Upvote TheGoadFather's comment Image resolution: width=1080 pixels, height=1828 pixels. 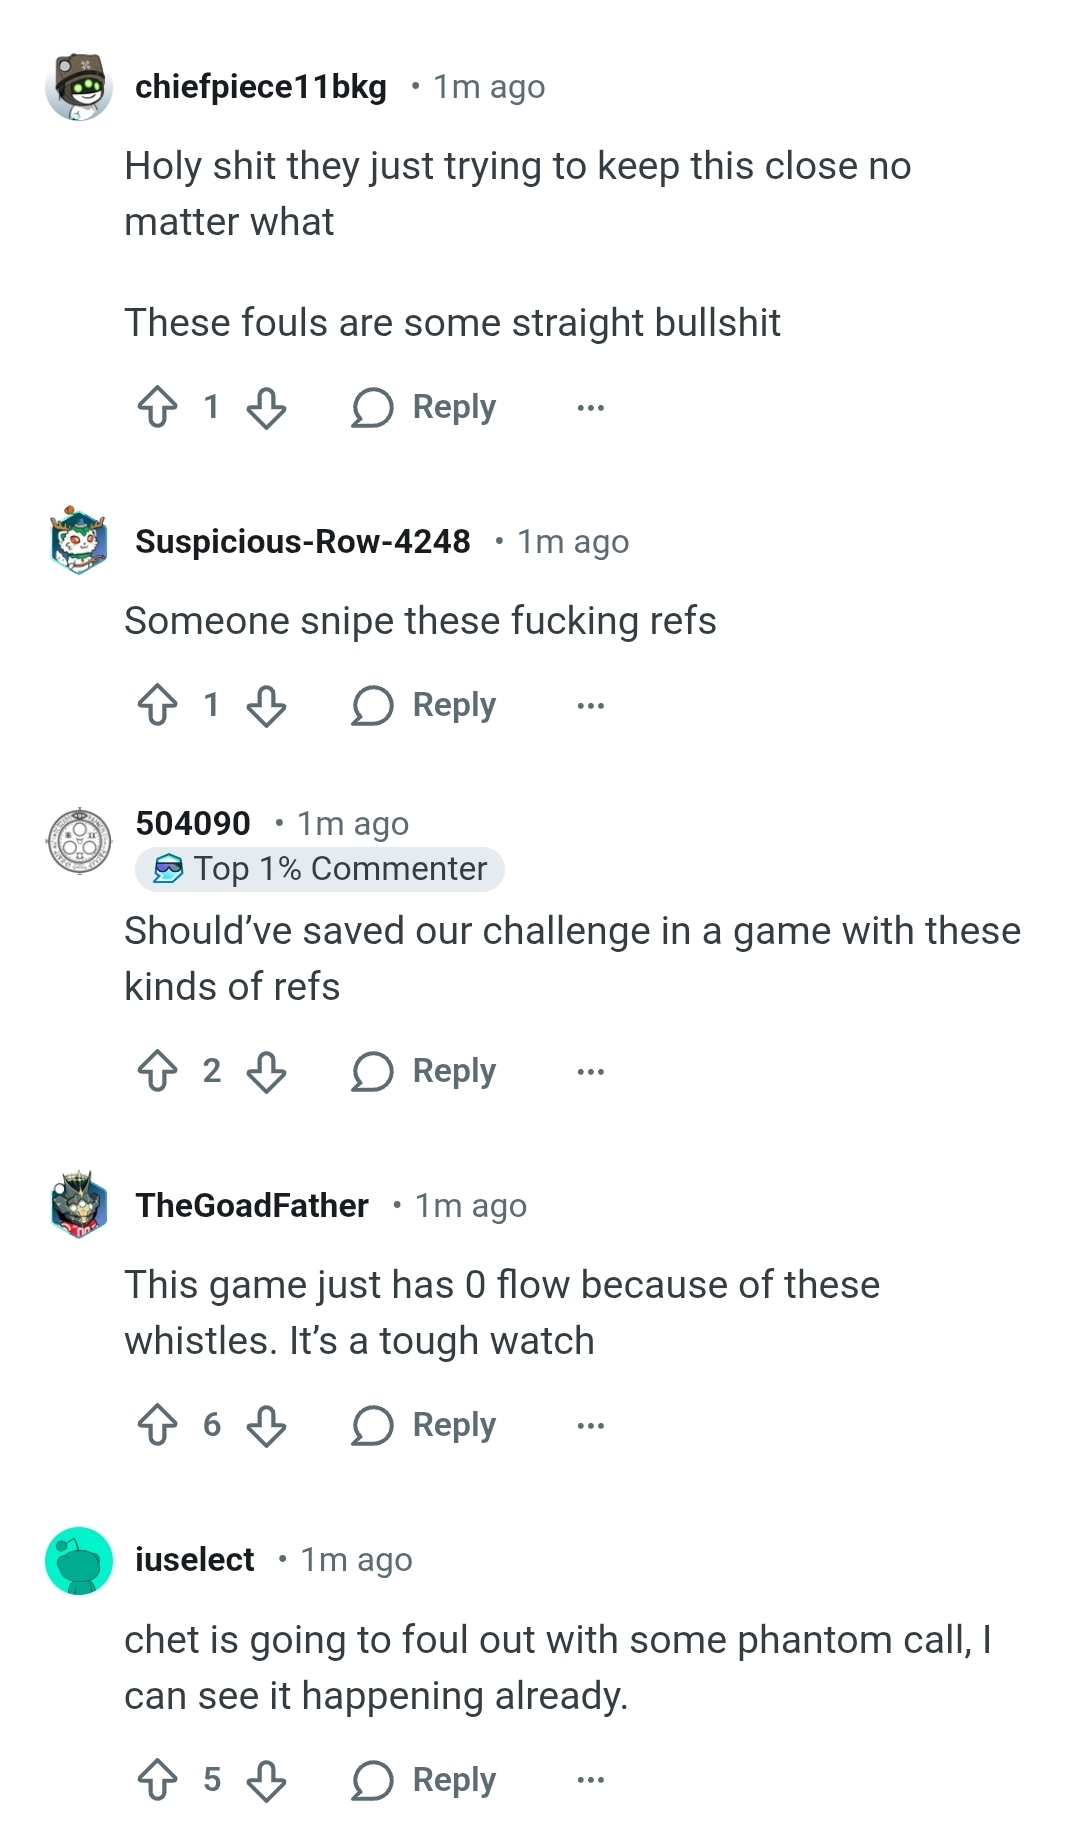point(158,1425)
